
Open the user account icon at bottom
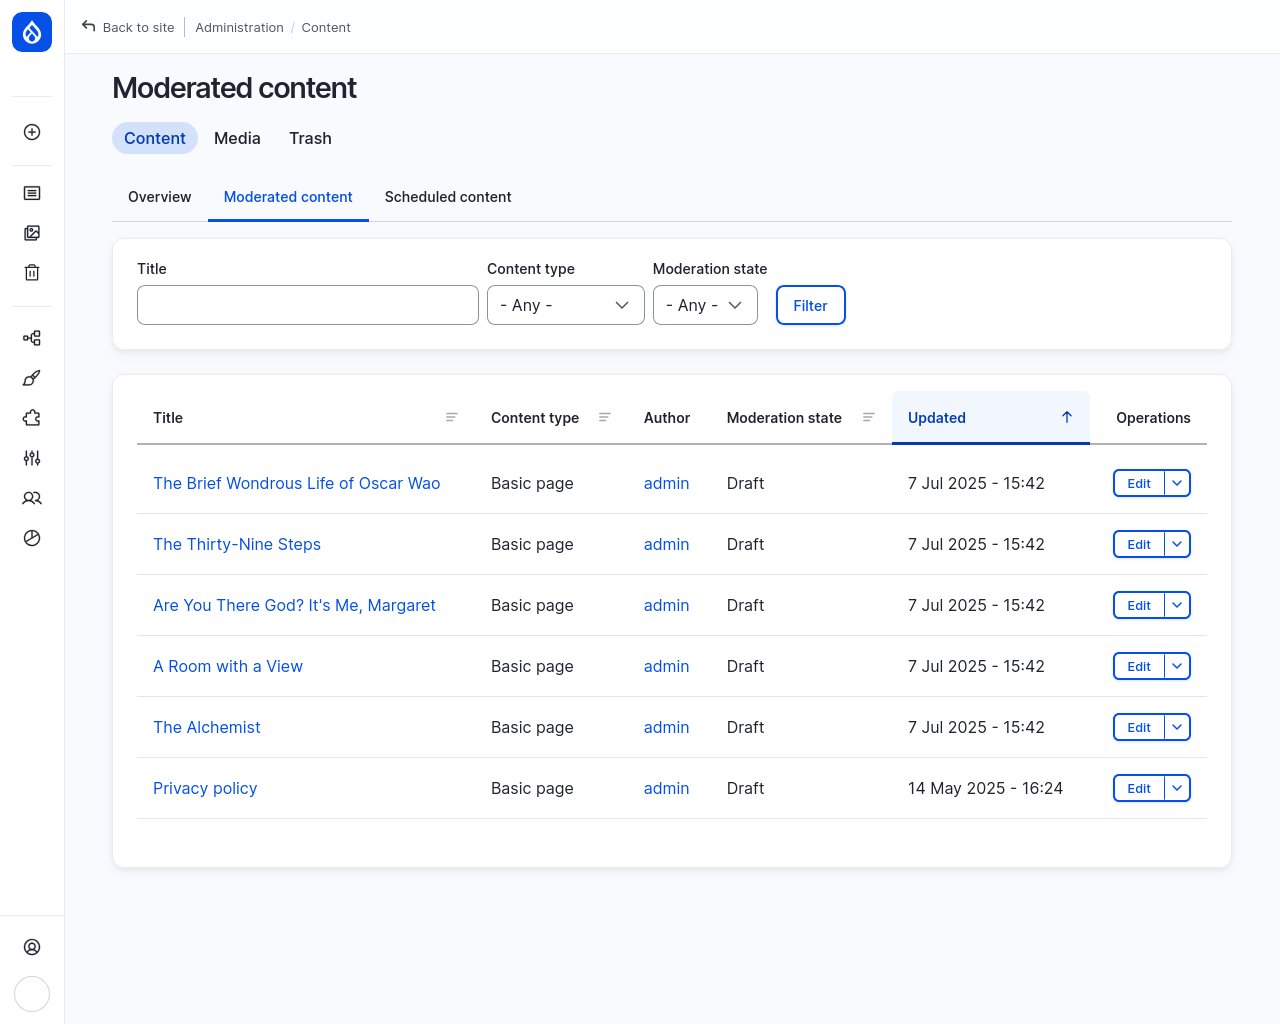pyautogui.click(x=31, y=946)
